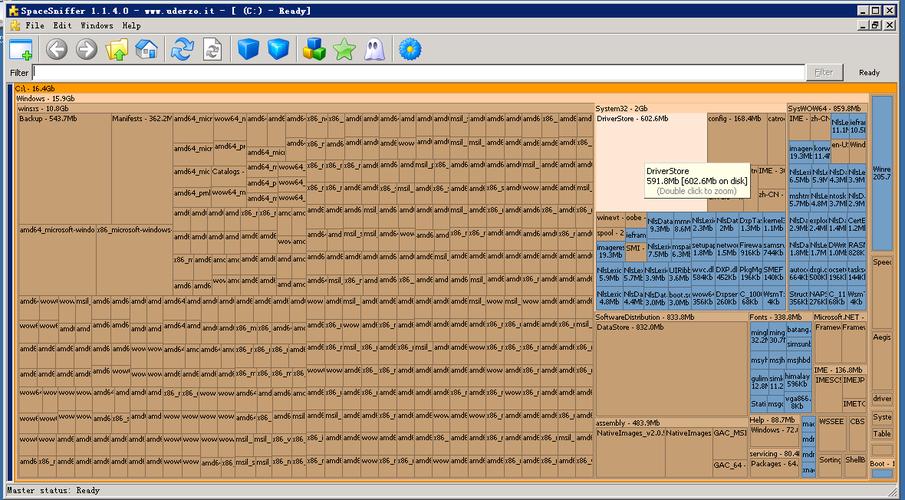Go back with the left arrow icon
The height and width of the screenshot is (500, 905).
(56, 49)
